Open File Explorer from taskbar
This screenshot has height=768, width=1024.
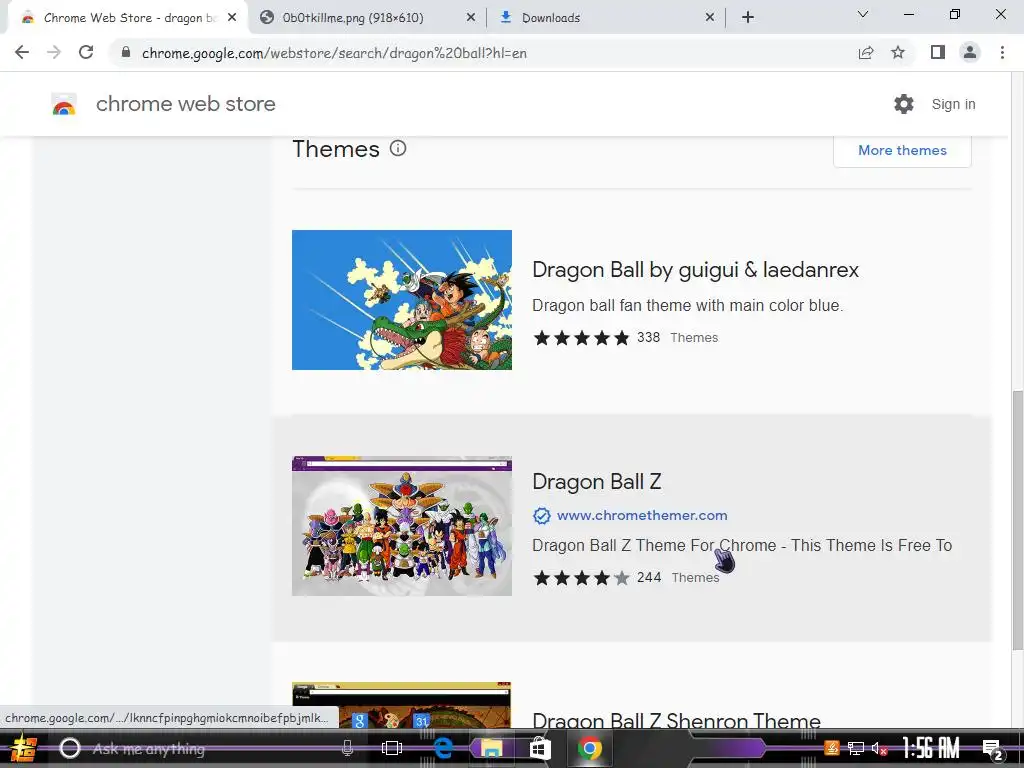(491, 748)
